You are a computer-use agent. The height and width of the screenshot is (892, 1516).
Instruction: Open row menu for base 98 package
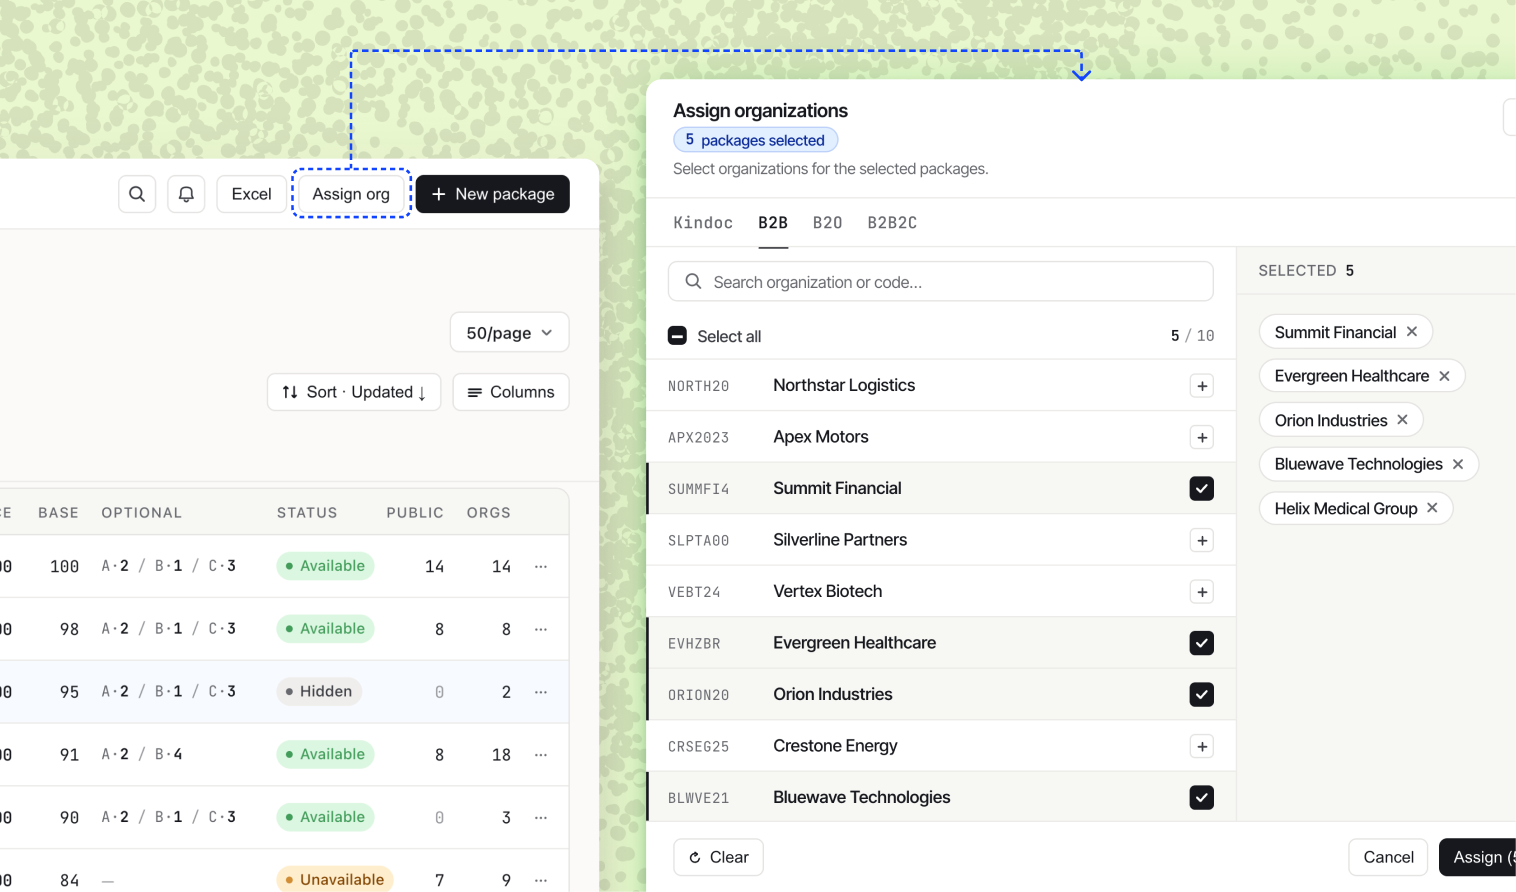(541, 629)
